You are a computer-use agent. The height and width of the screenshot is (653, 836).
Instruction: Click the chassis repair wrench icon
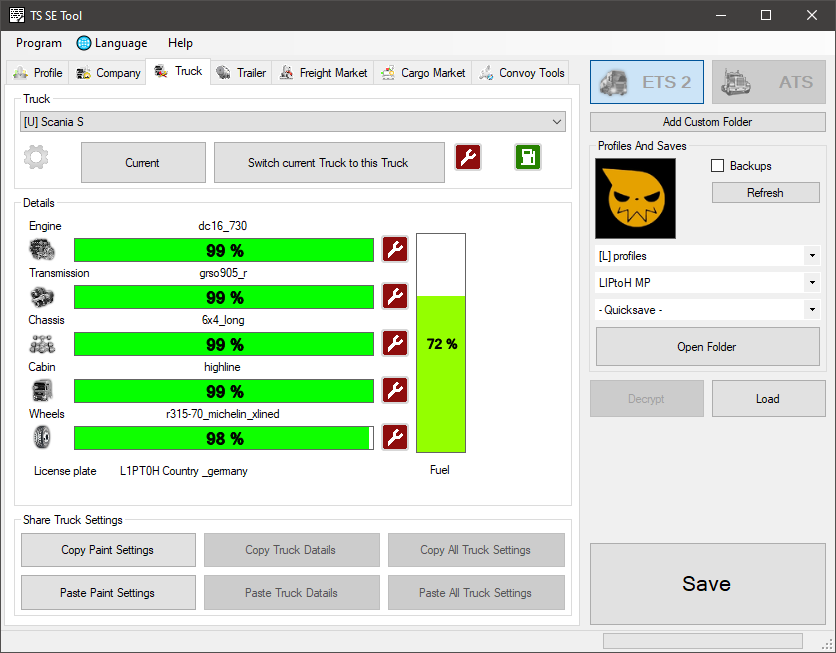click(x=395, y=344)
